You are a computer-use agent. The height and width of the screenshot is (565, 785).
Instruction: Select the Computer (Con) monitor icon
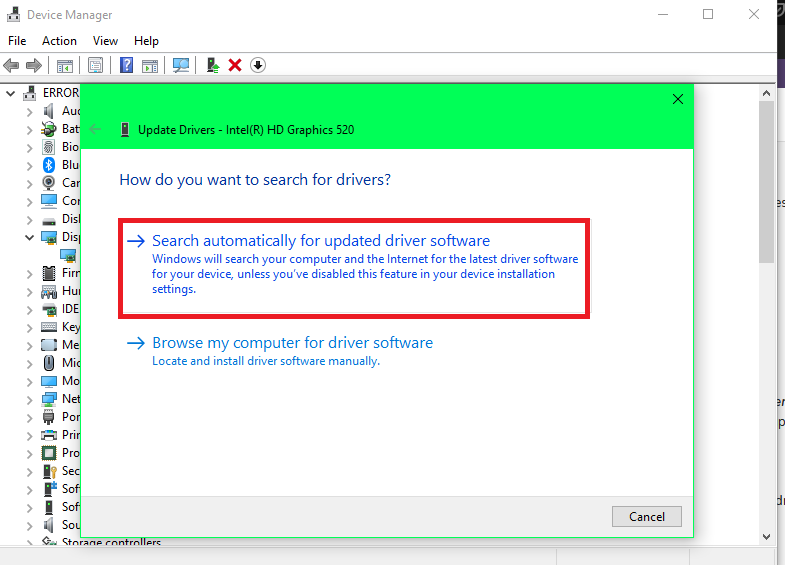[x=49, y=201]
